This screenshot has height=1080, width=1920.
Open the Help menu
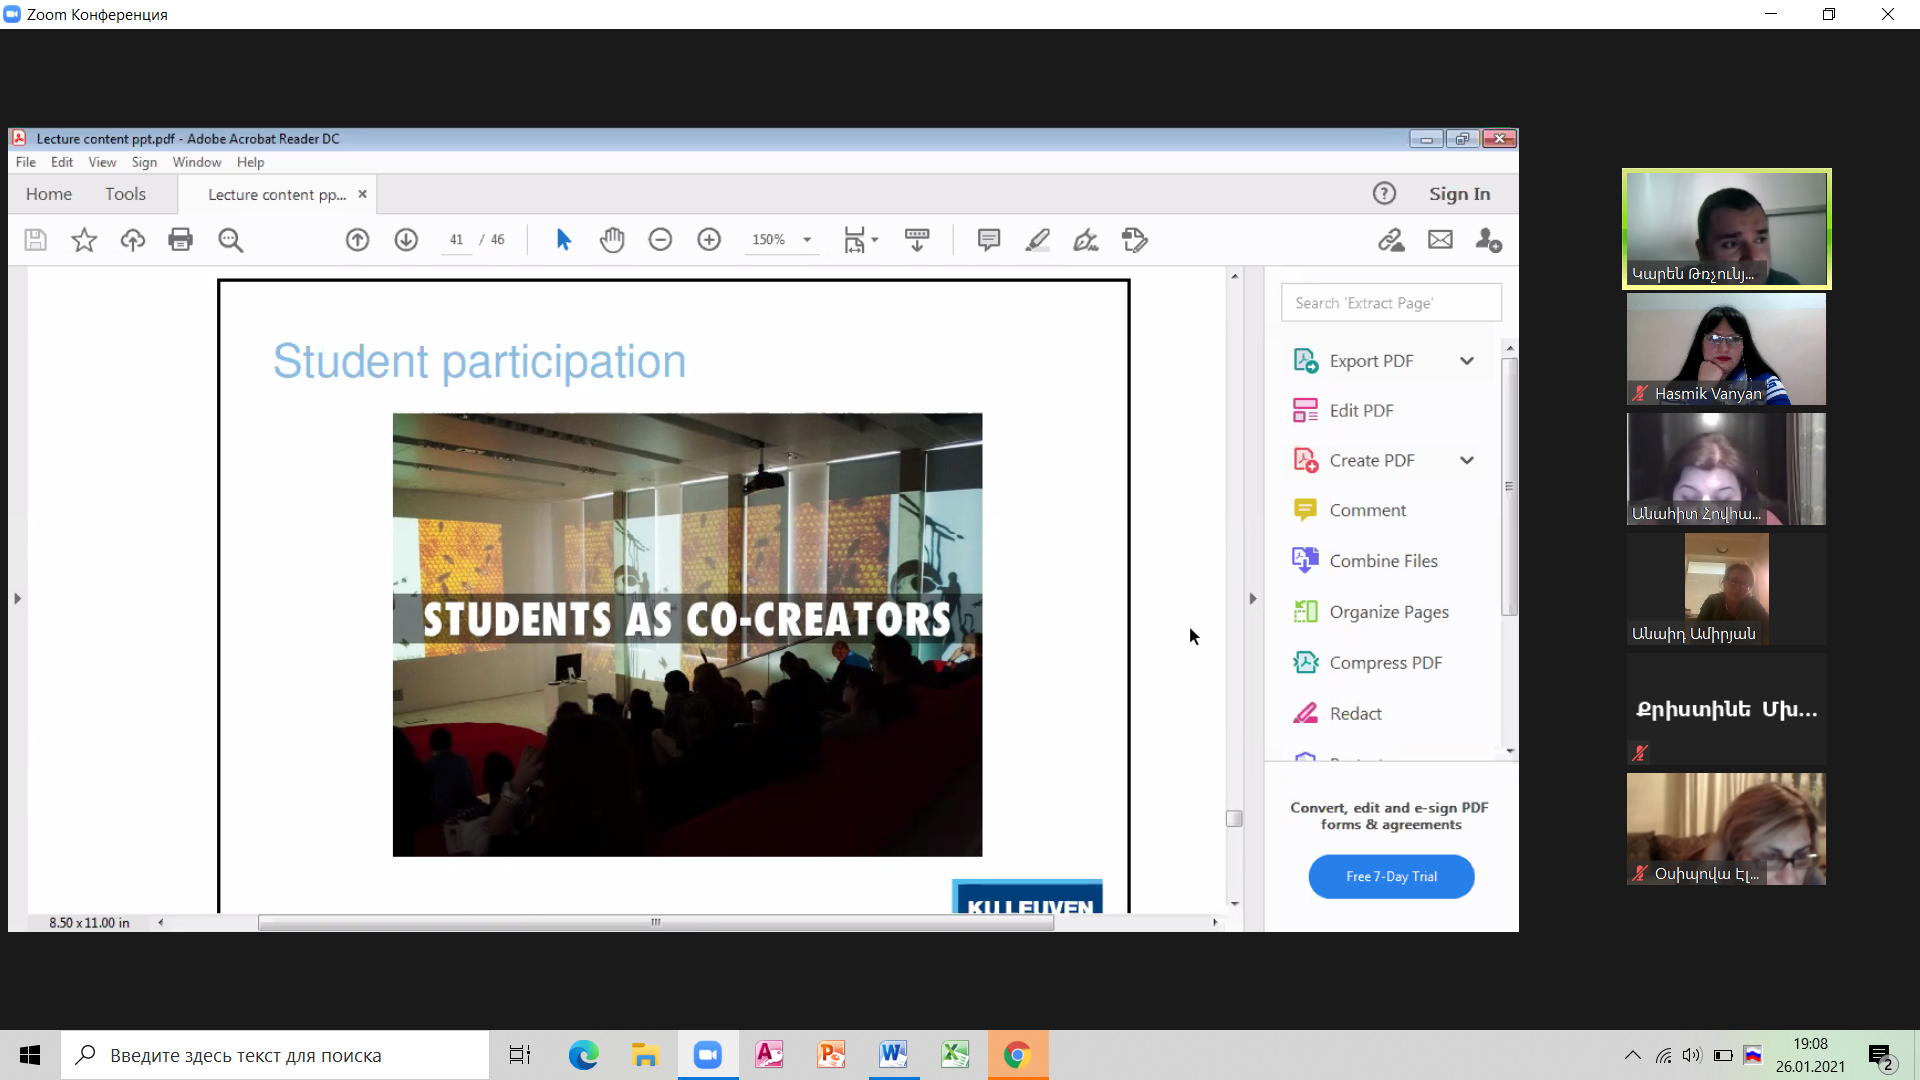(x=251, y=162)
